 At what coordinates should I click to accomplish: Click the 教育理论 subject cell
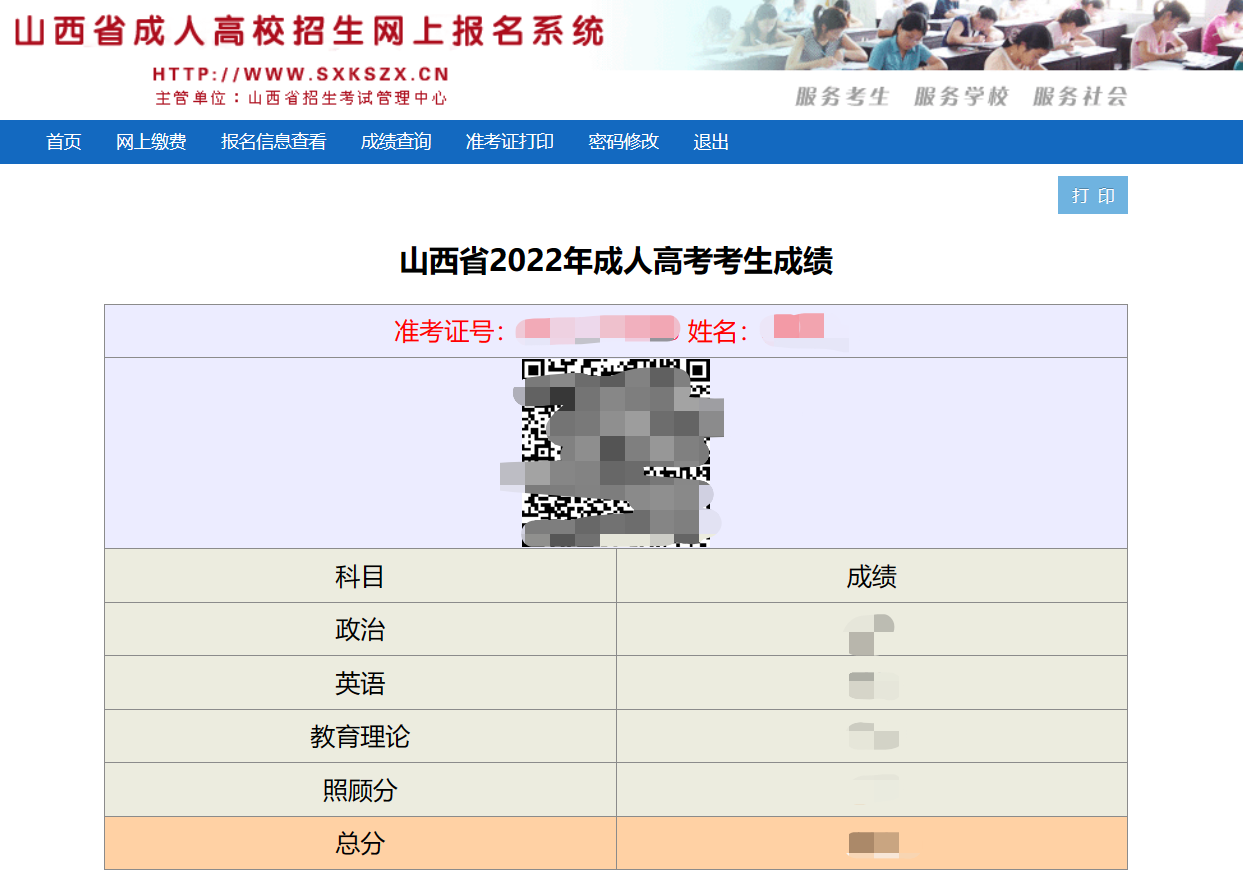pos(360,737)
